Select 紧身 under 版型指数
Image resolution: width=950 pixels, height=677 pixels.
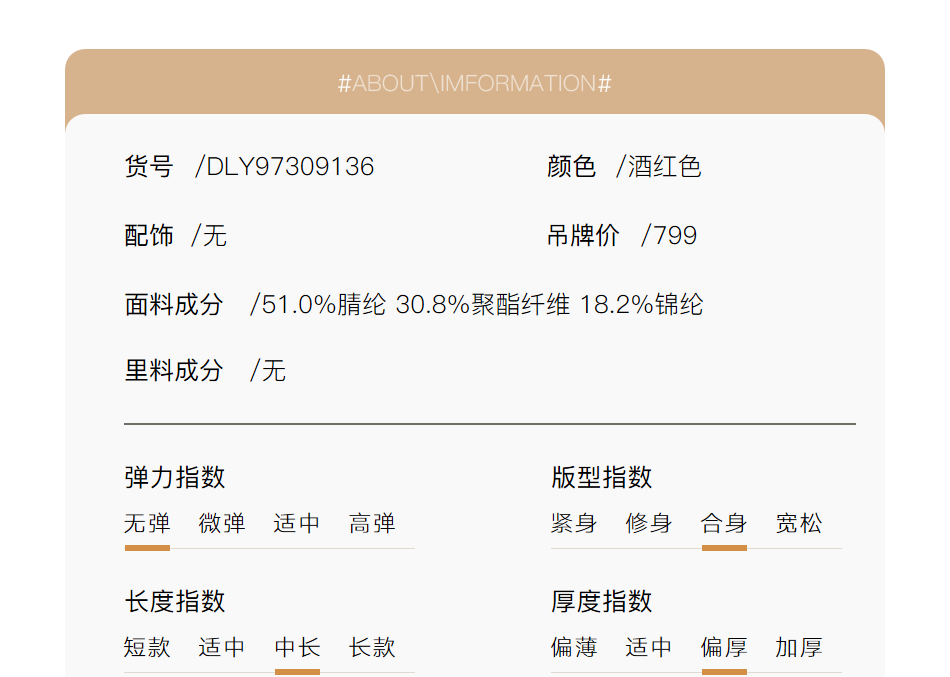pos(574,524)
